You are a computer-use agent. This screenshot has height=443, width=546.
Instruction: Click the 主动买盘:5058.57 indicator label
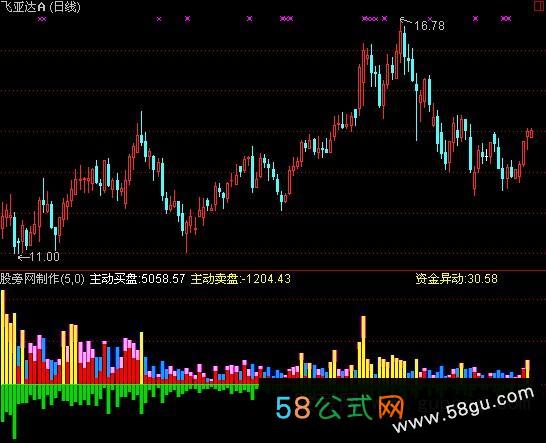coord(137,279)
